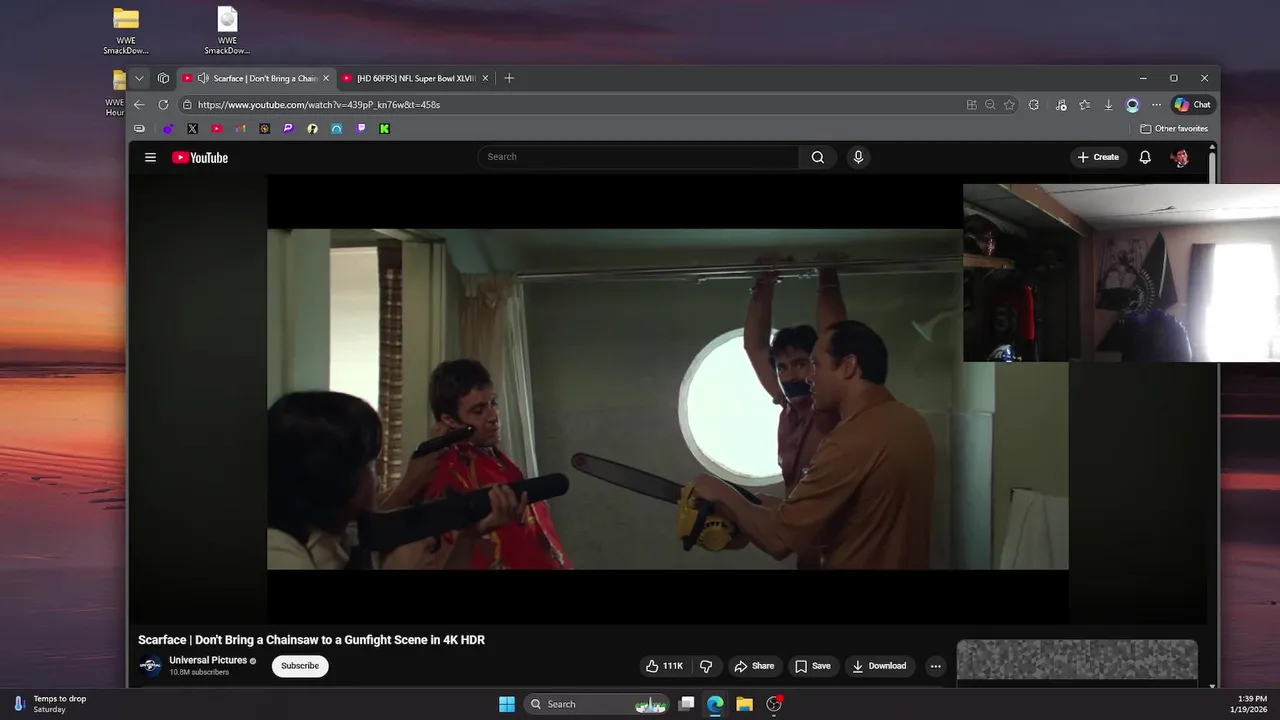Viewport: 1280px width, 720px height.
Task: Click the zoom-out magnifier in address bar
Action: pos(990,104)
